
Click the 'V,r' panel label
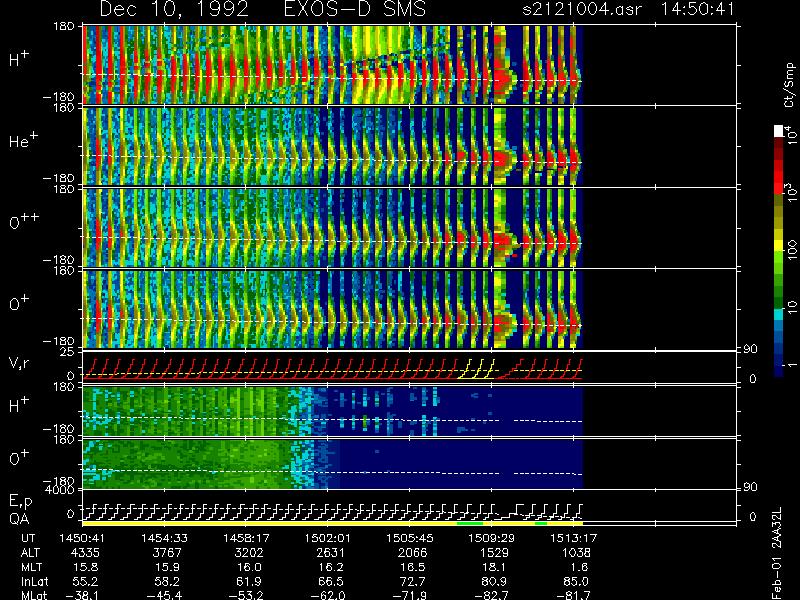pos(20,362)
